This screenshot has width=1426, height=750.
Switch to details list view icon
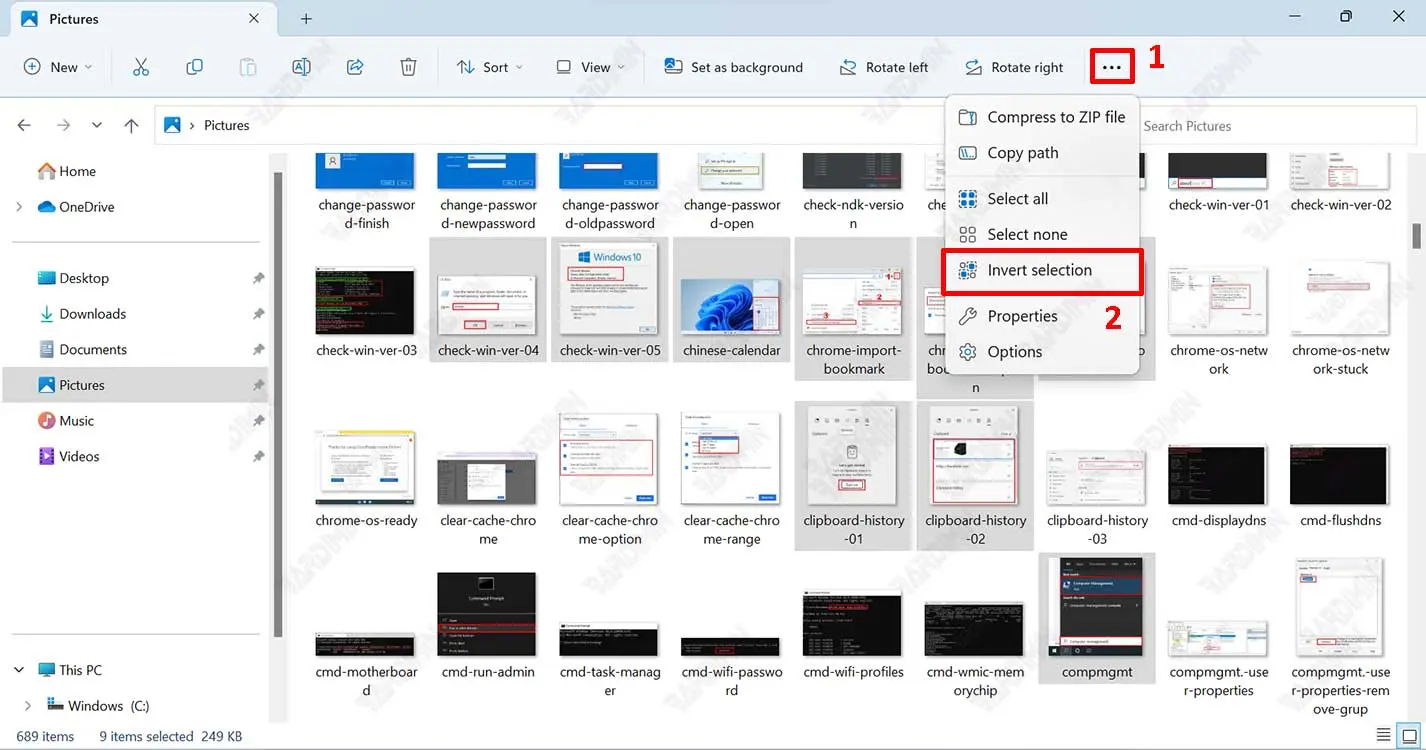[1384, 736]
